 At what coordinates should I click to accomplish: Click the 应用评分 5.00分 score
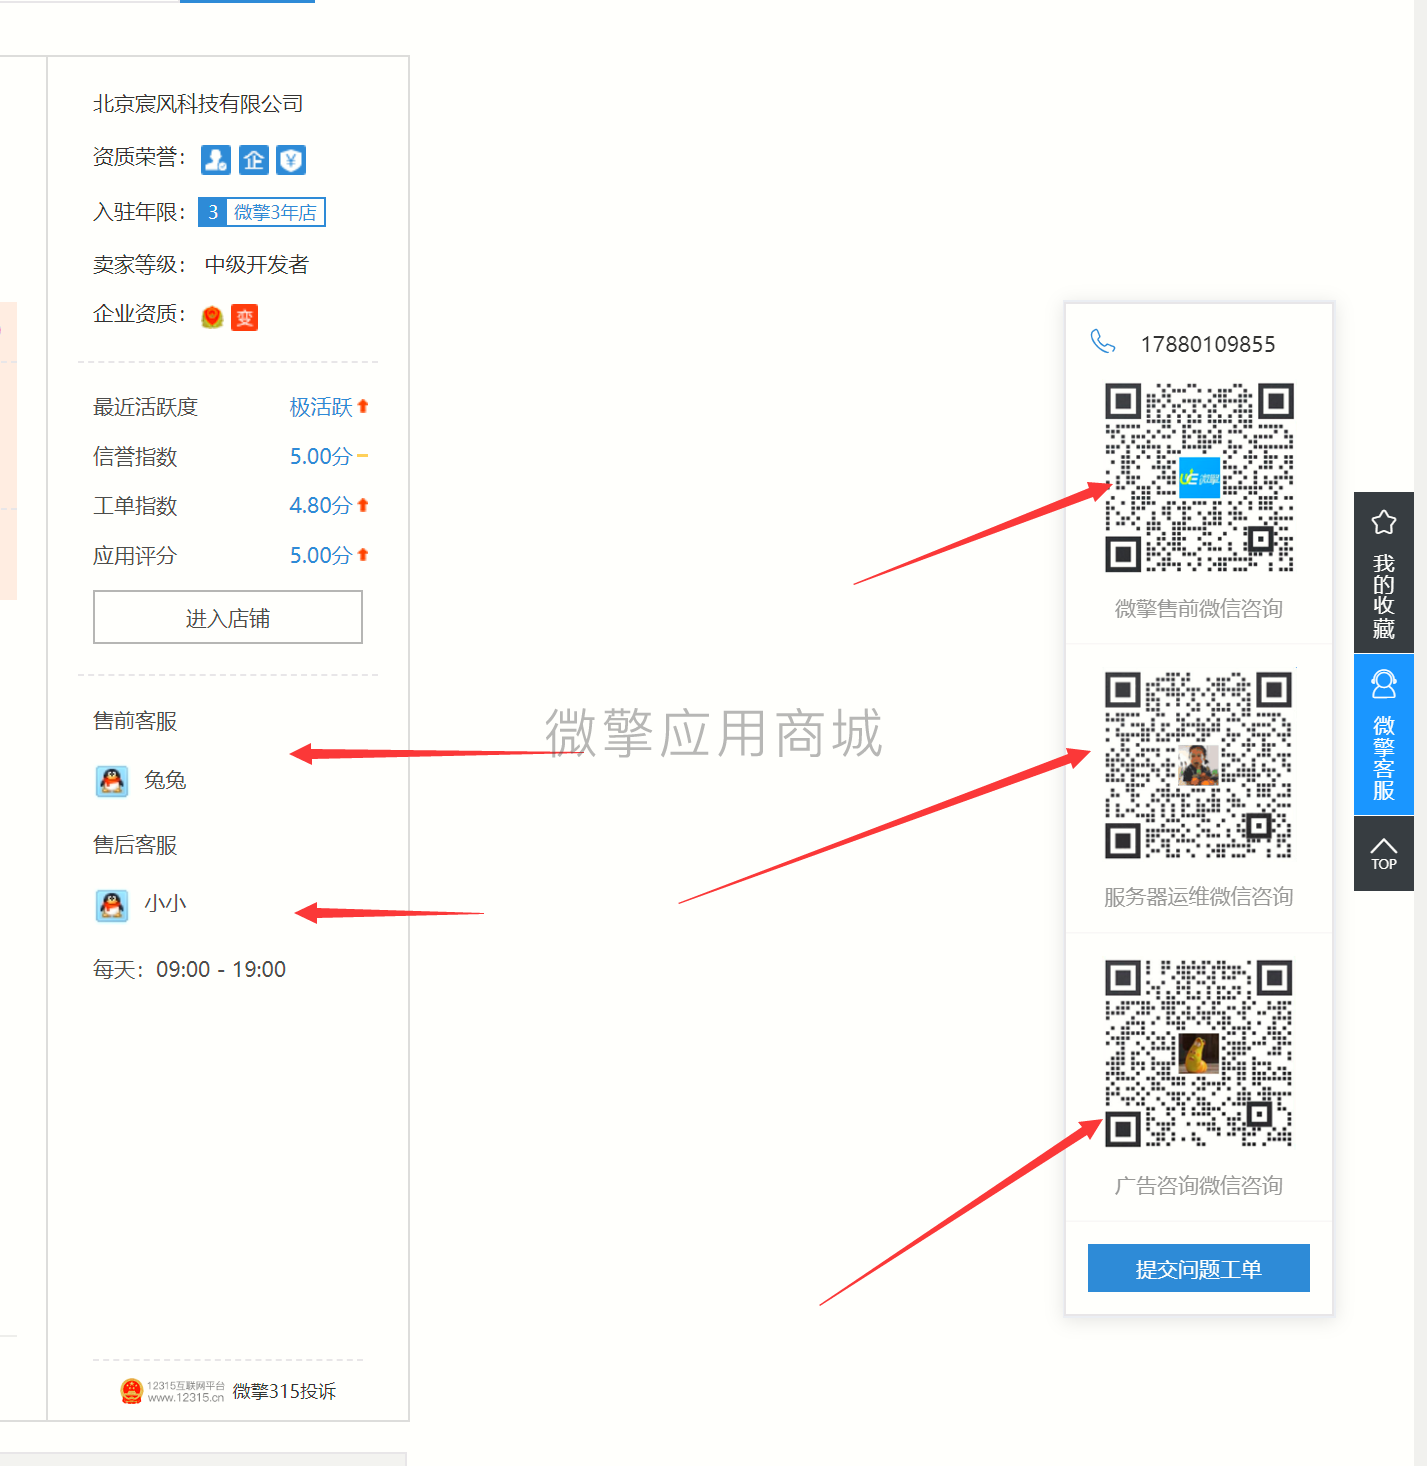321,555
